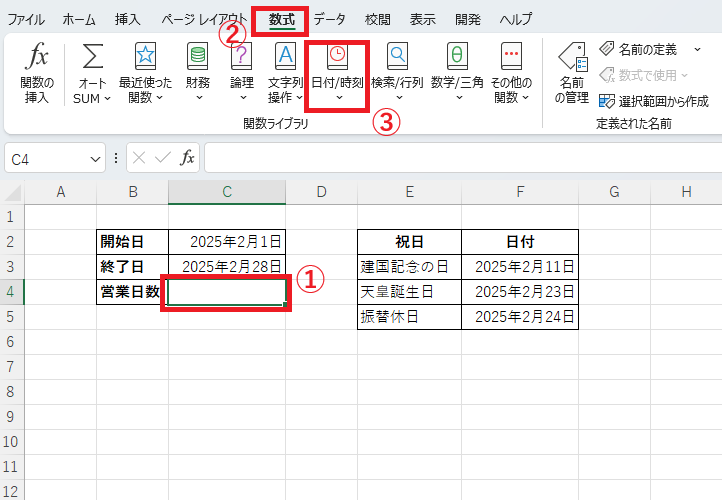The image size is (722, 500).
Task: Open その他の関数 library
Action: [x=511, y=73]
